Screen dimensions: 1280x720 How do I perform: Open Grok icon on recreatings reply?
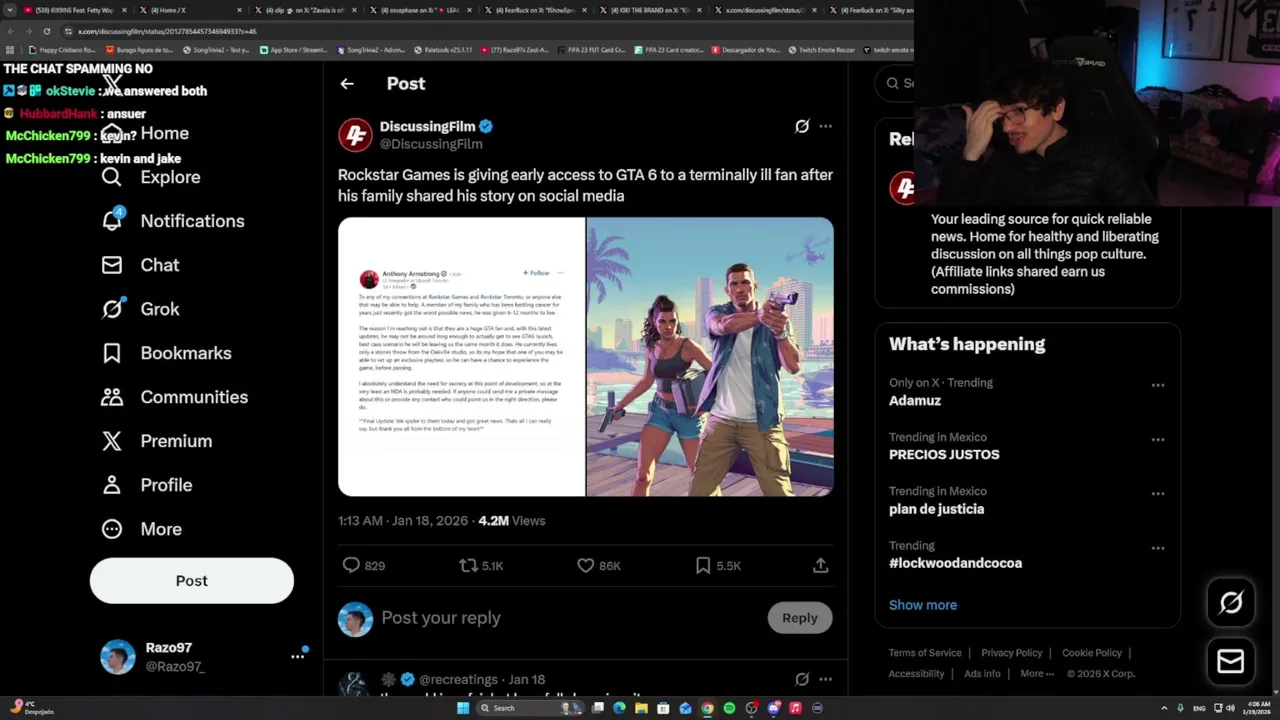801,679
